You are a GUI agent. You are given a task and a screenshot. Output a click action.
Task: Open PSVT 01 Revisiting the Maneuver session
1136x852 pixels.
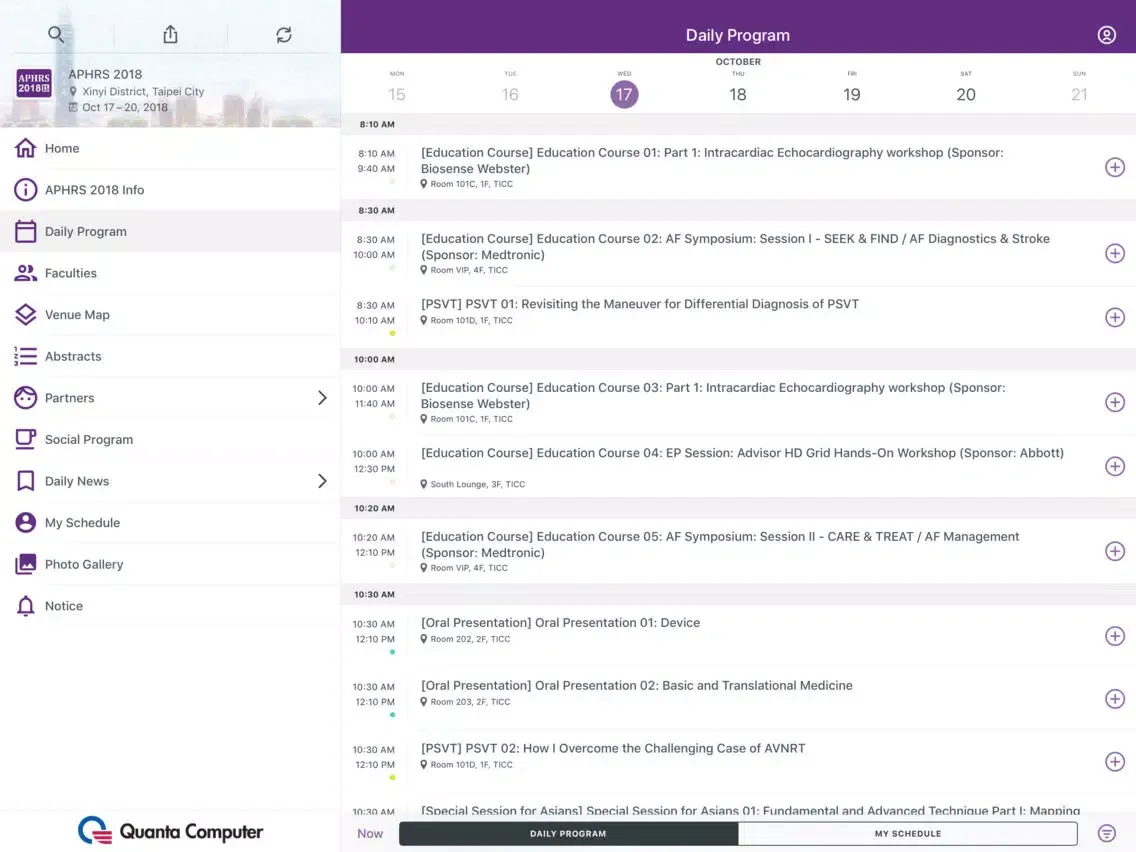click(738, 317)
